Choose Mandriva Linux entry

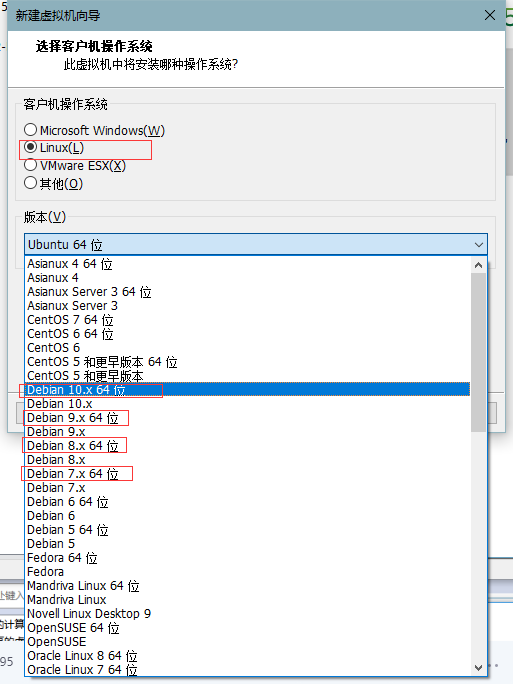248,599
